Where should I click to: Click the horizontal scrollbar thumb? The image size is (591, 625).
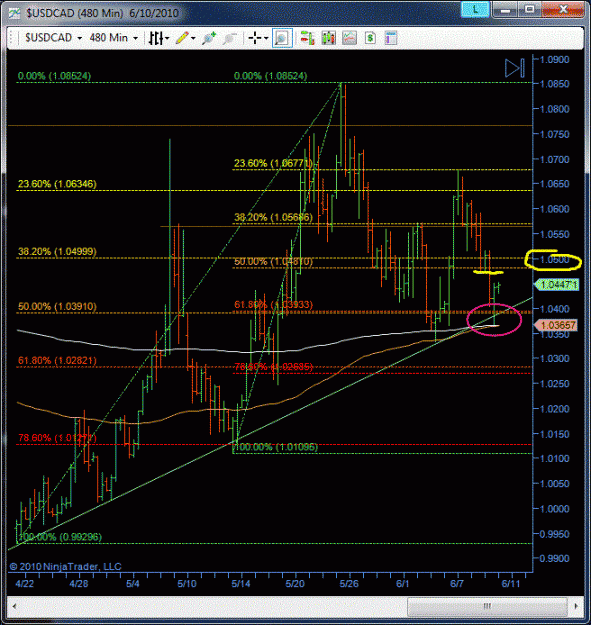click(487, 606)
